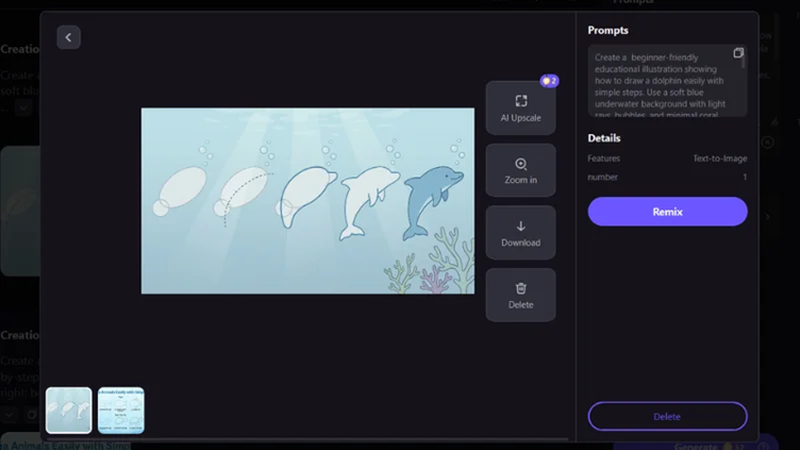Click the credits badge on AI Upscale
Viewport: 800px width, 450px height.
coord(549,81)
